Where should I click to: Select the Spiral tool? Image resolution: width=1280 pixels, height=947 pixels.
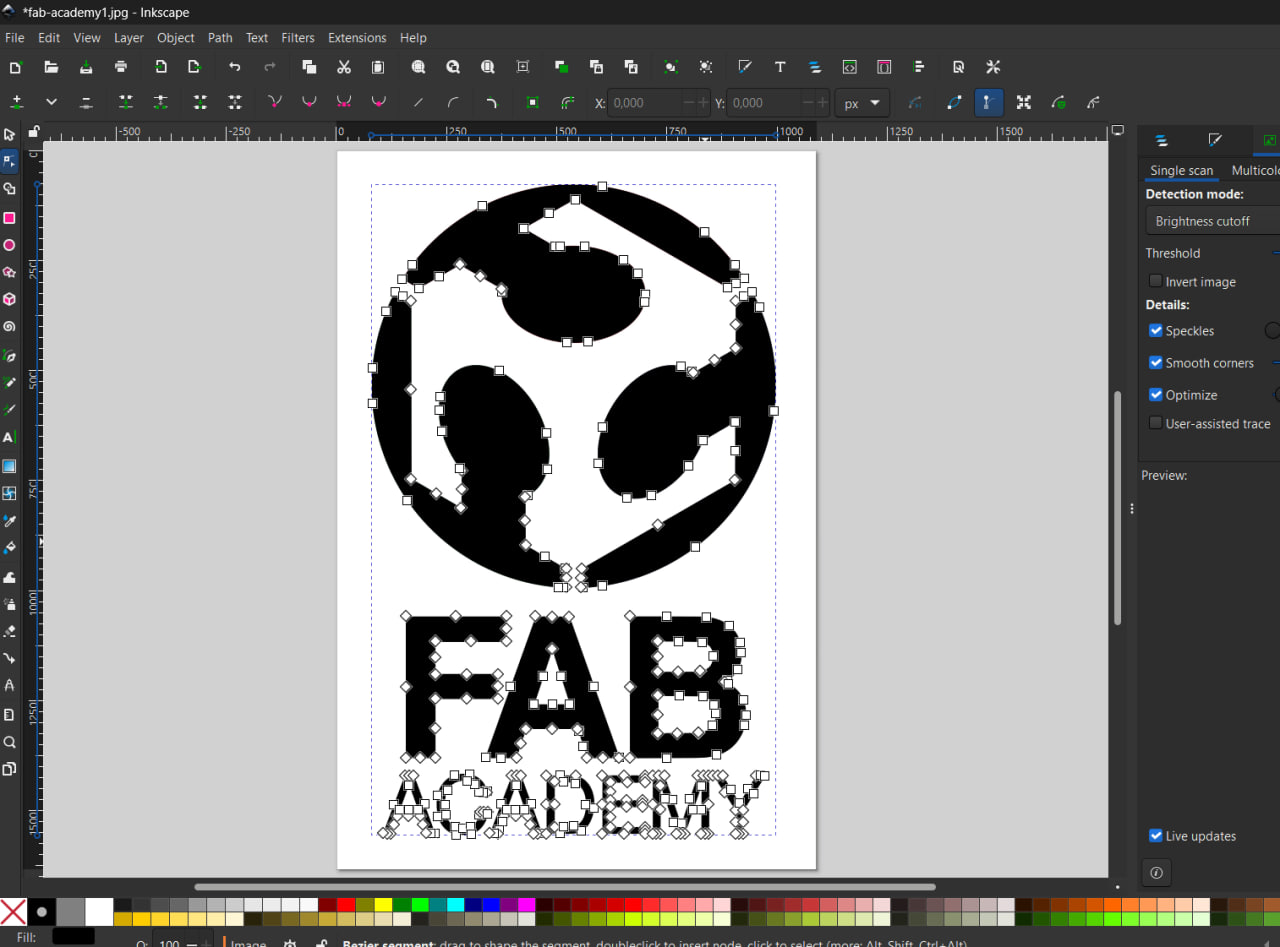click(9, 326)
